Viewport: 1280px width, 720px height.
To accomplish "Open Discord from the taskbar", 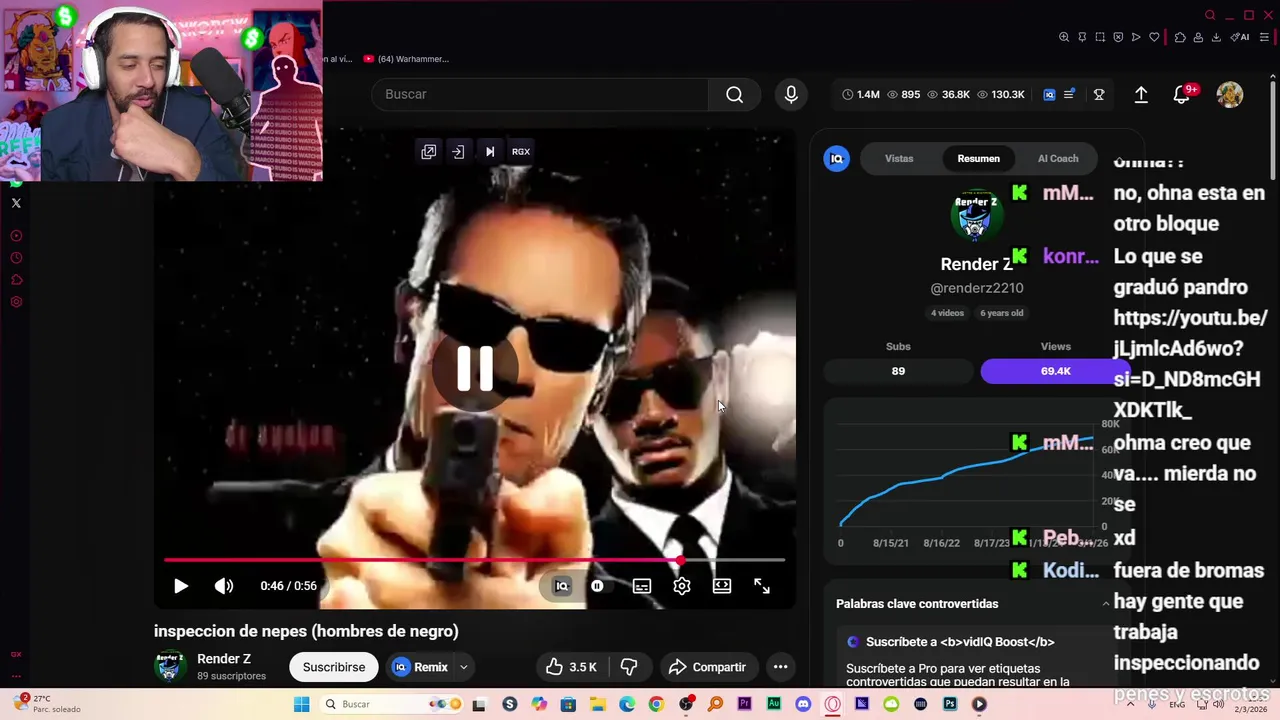I will click(803, 704).
